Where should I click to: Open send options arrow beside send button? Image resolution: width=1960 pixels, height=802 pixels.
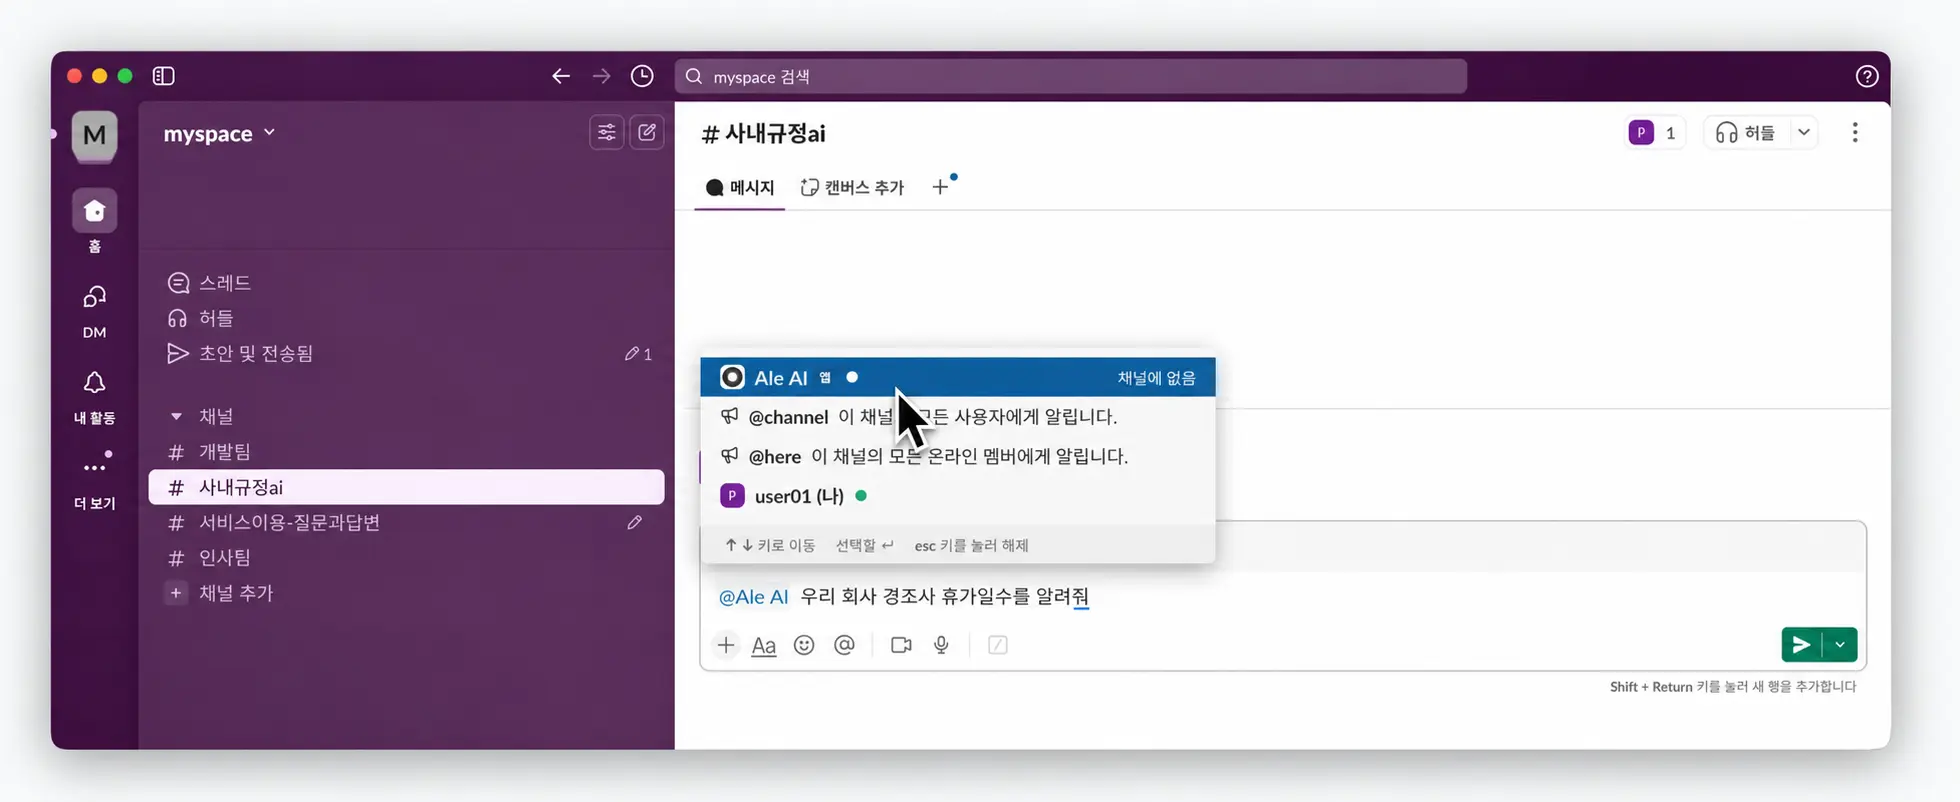[x=1840, y=645]
